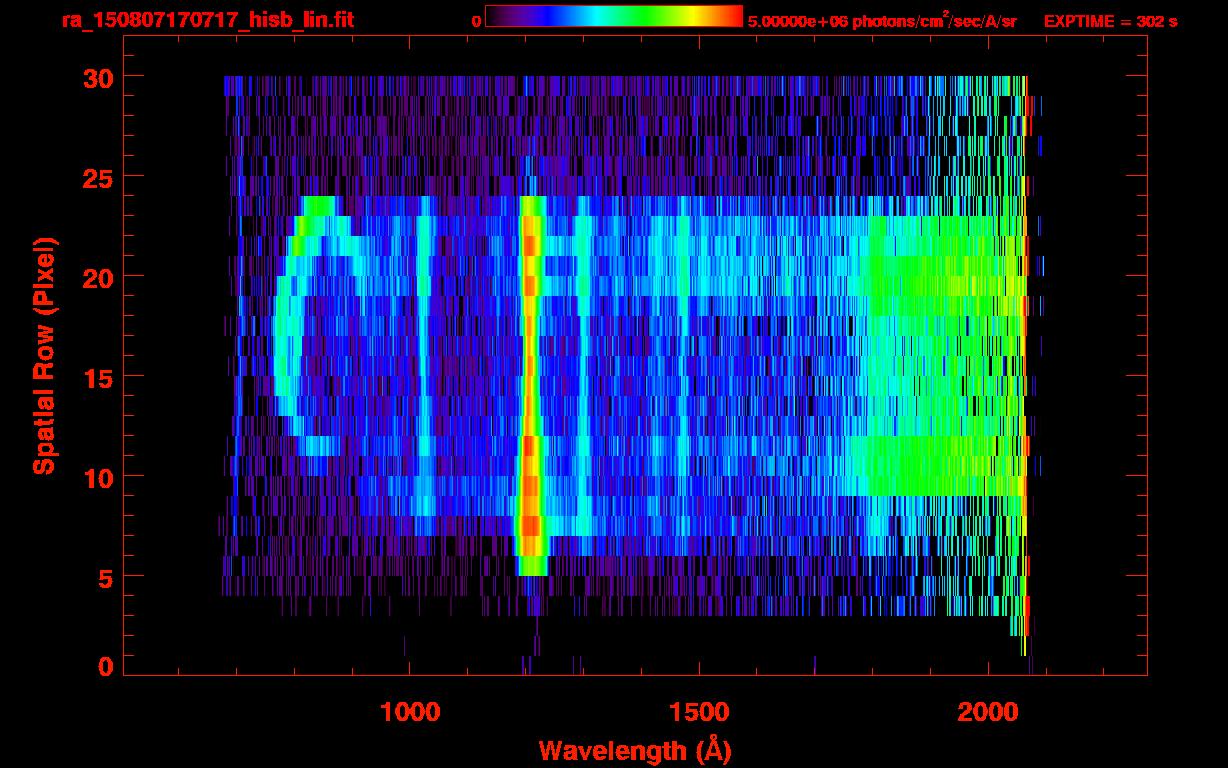The image size is (1228, 768).
Task: Click the colorbar minimum value 0
Action: click(x=477, y=21)
